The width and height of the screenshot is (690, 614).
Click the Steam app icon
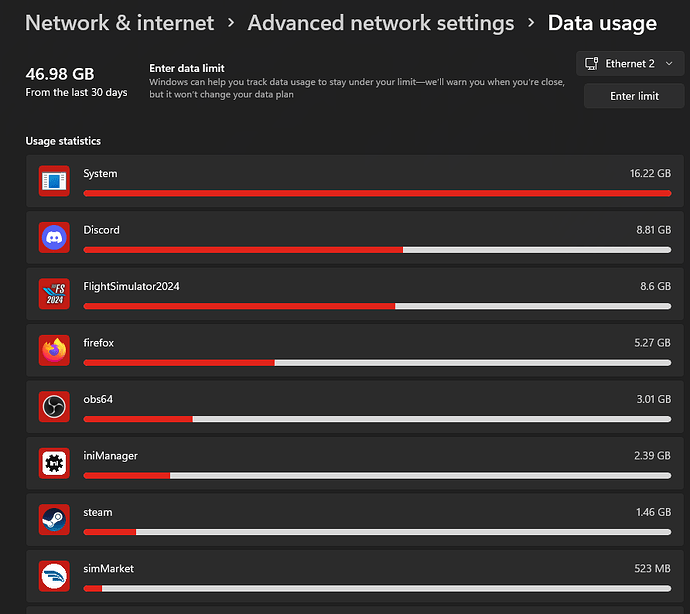[x=54, y=519]
